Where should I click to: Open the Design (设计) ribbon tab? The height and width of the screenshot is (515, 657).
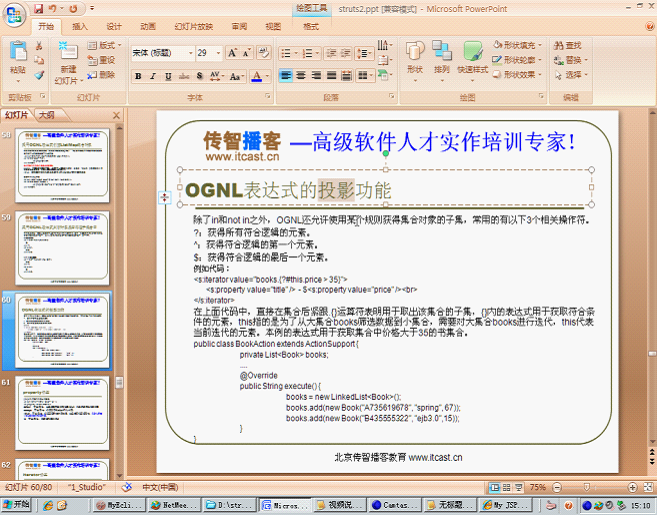click(x=114, y=27)
